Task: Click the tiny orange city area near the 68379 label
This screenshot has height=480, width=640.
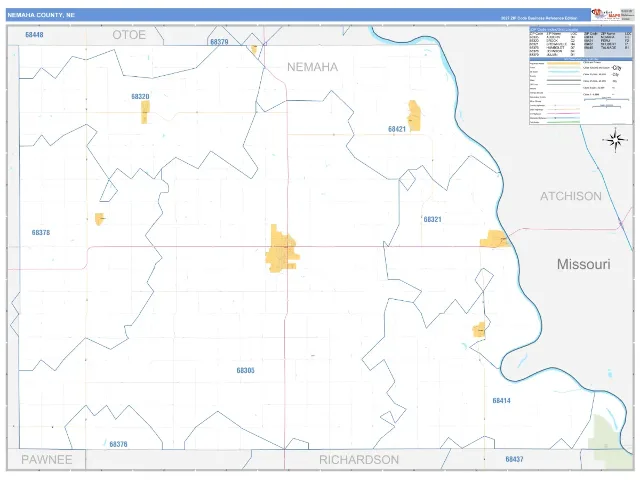Action: [254, 50]
